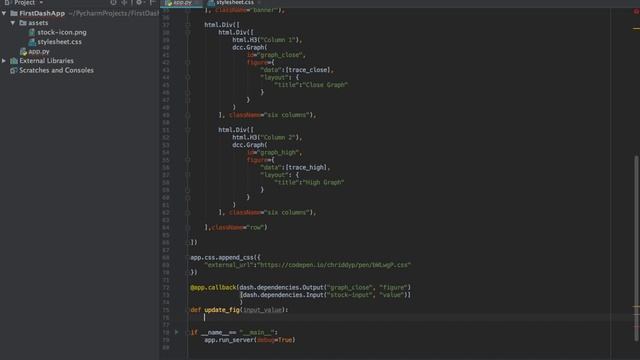Click the "update_fig" function name
This screenshot has width=640, height=360.
click(x=222, y=310)
